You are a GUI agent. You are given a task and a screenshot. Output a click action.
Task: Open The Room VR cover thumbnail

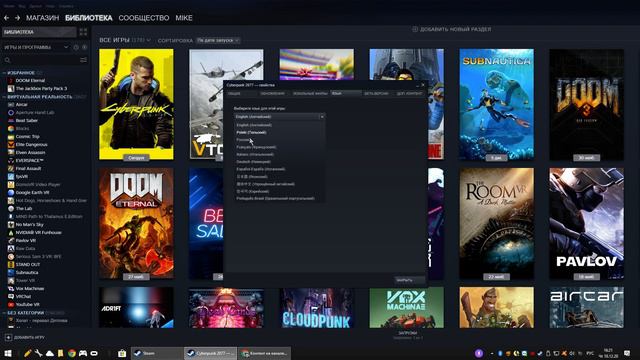pos(496,224)
